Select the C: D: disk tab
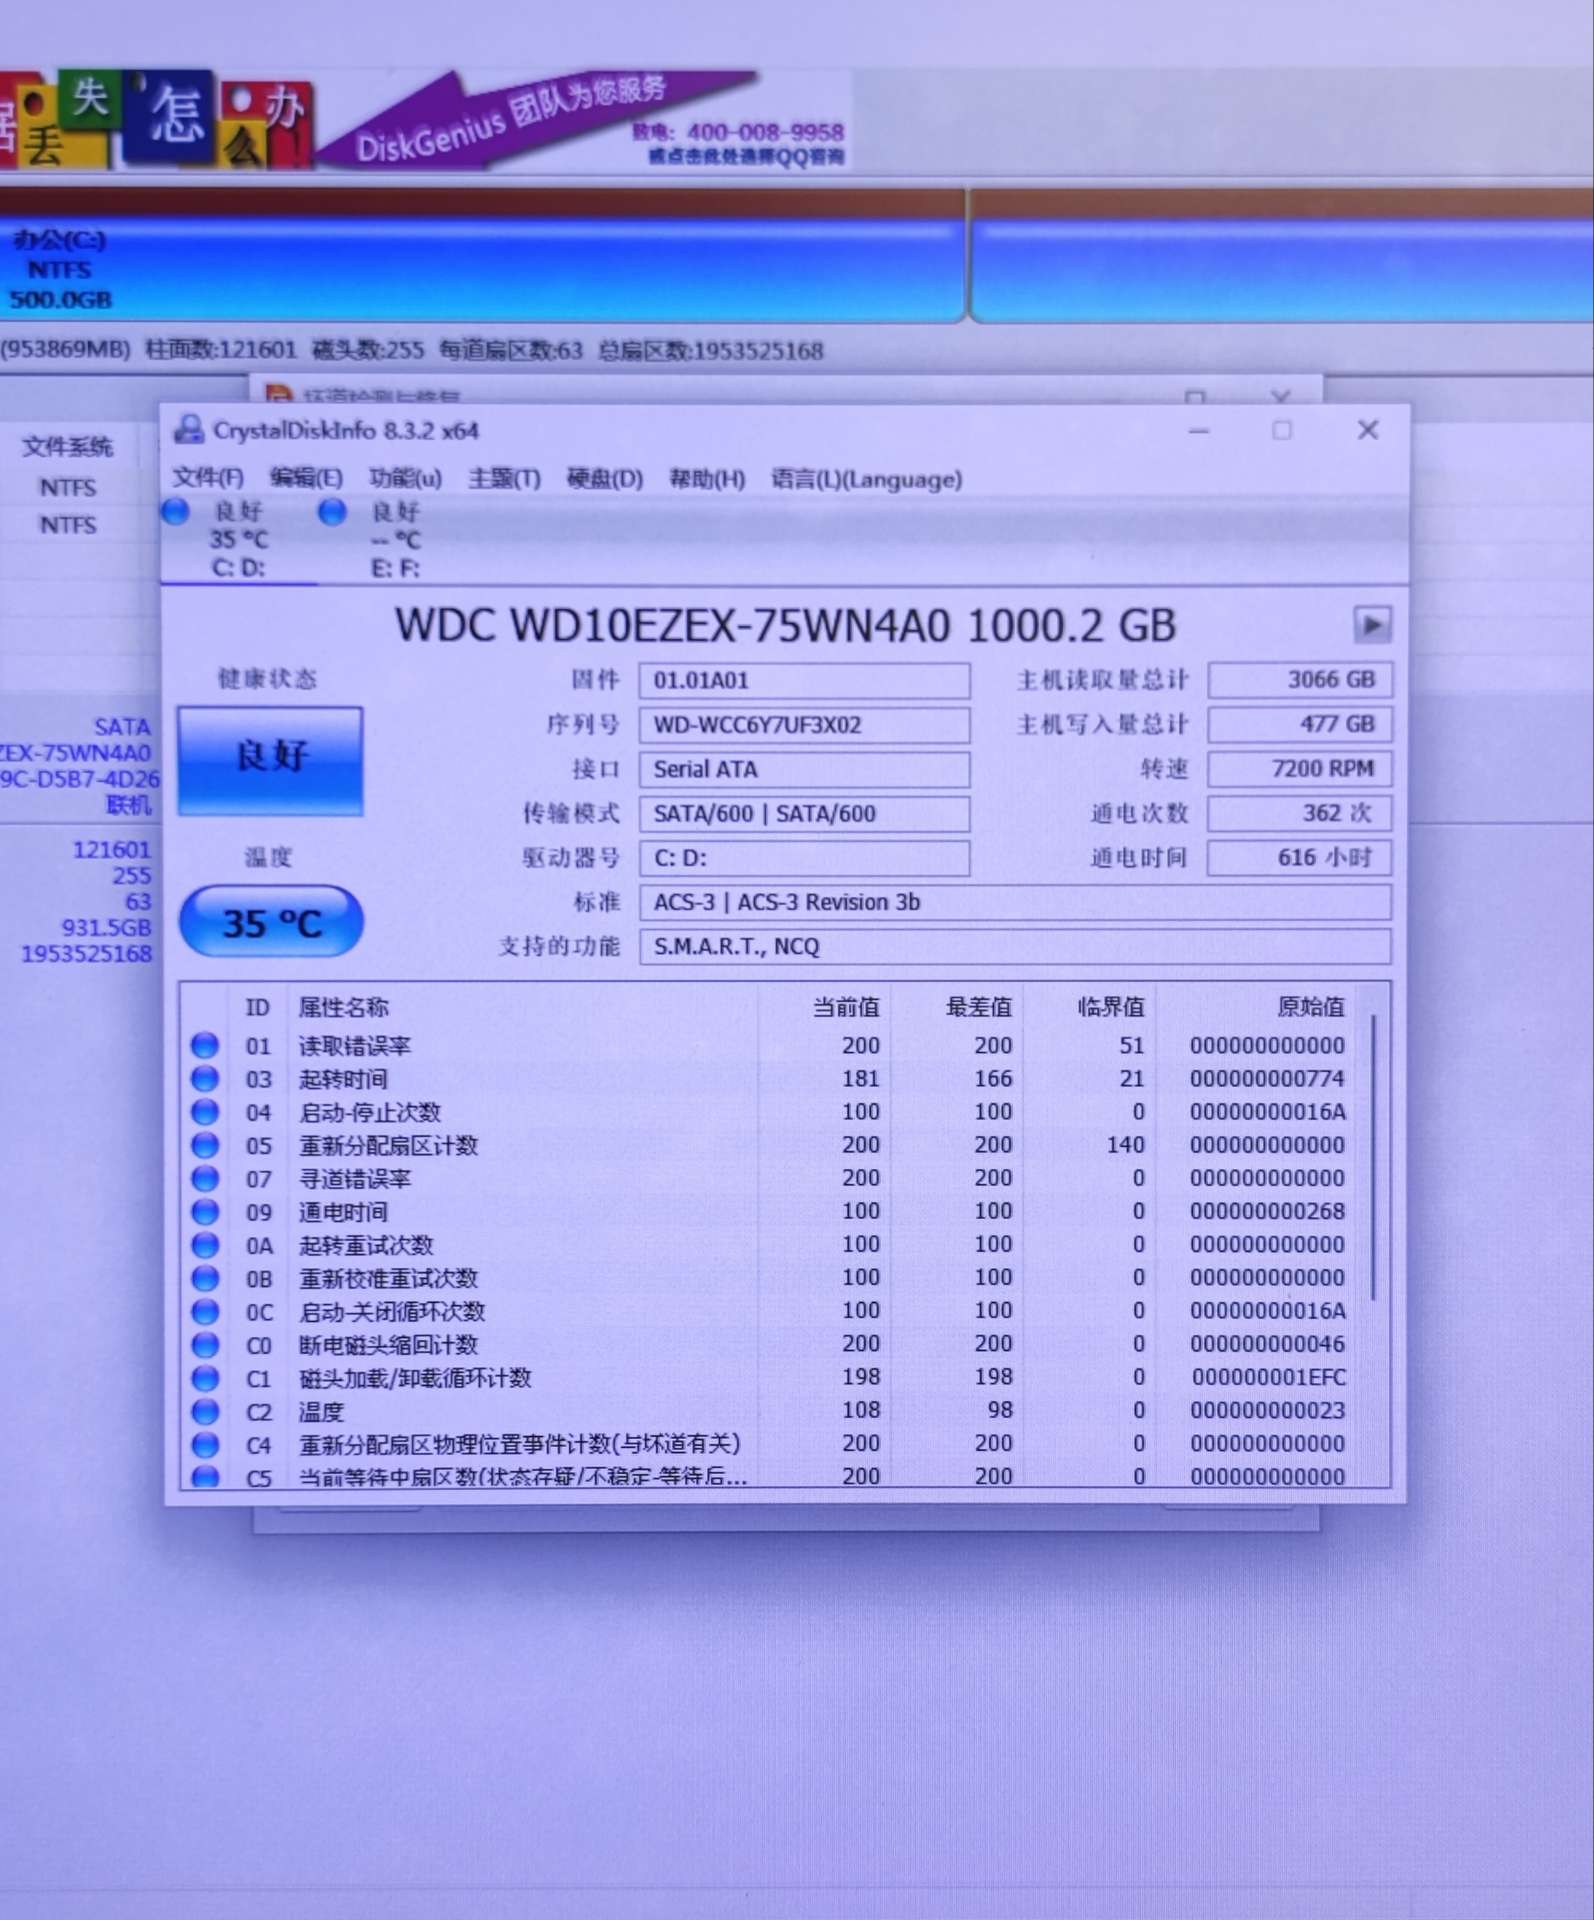The height and width of the screenshot is (1920, 1594). click(x=238, y=540)
